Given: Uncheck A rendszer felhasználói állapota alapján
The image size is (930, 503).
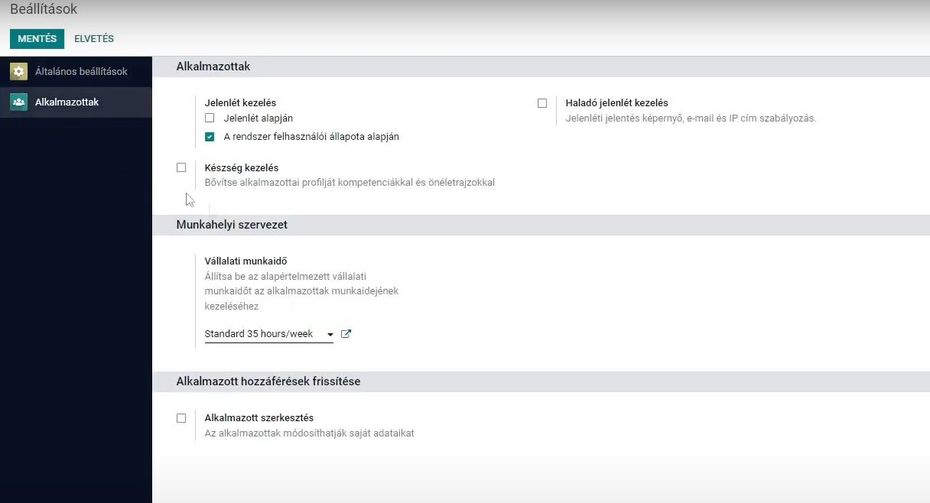Looking at the screenshot, I should [x=209, y=136].
